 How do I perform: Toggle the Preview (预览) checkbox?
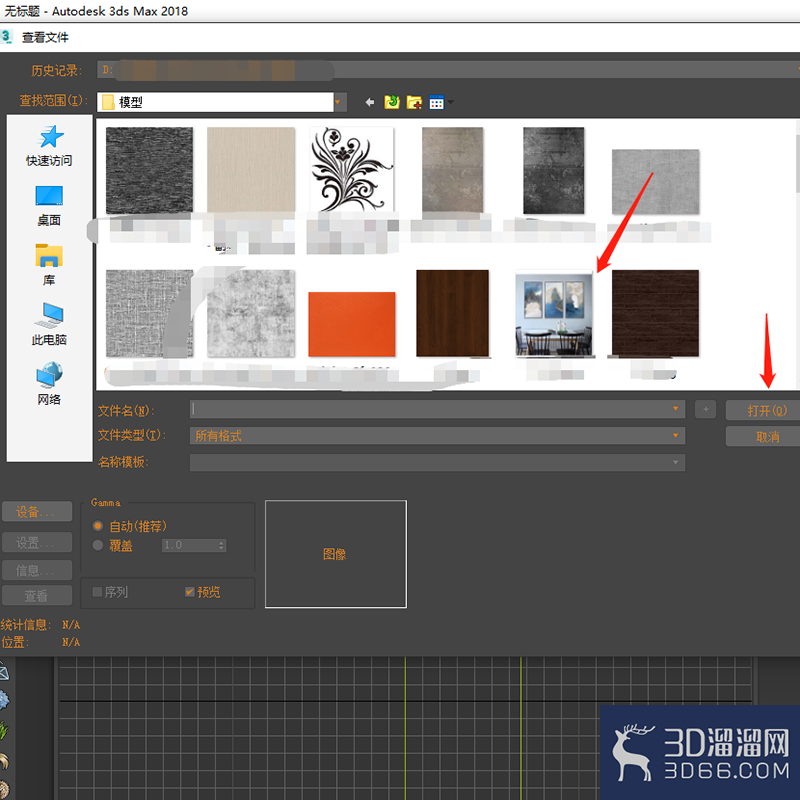coord(190,592)
